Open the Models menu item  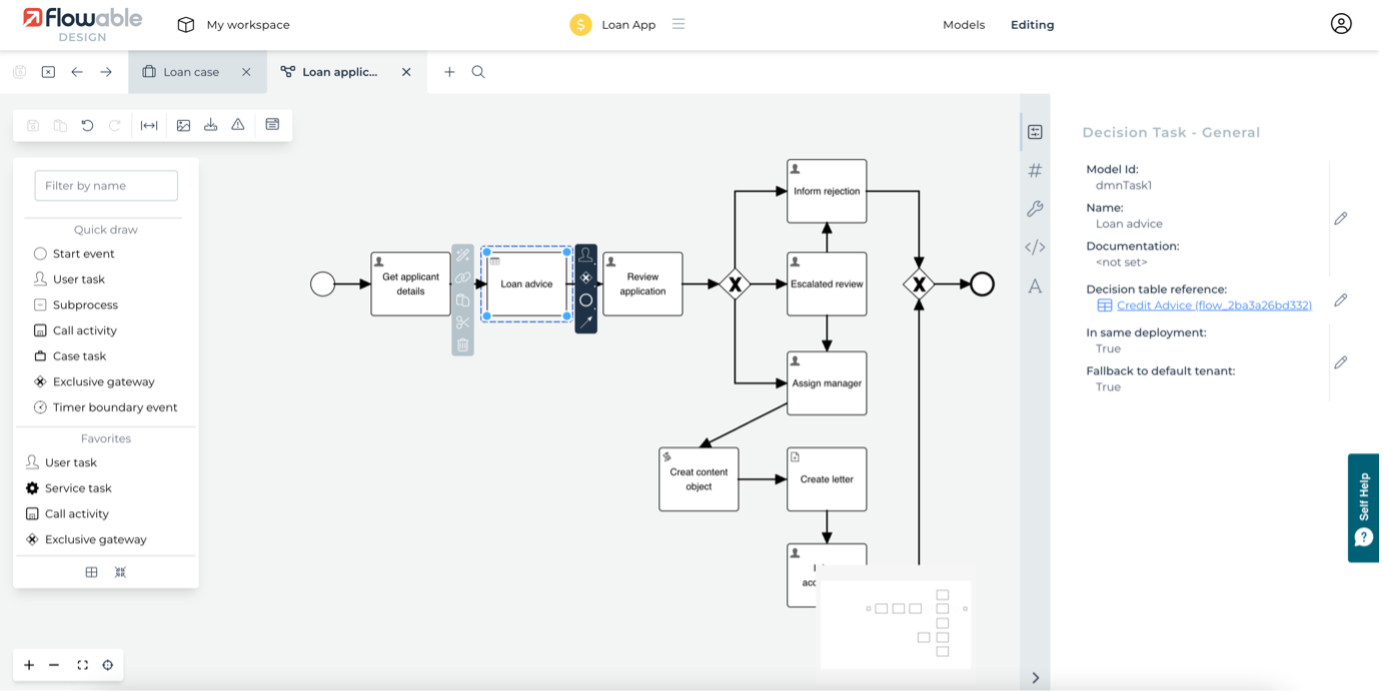point(963,25)
